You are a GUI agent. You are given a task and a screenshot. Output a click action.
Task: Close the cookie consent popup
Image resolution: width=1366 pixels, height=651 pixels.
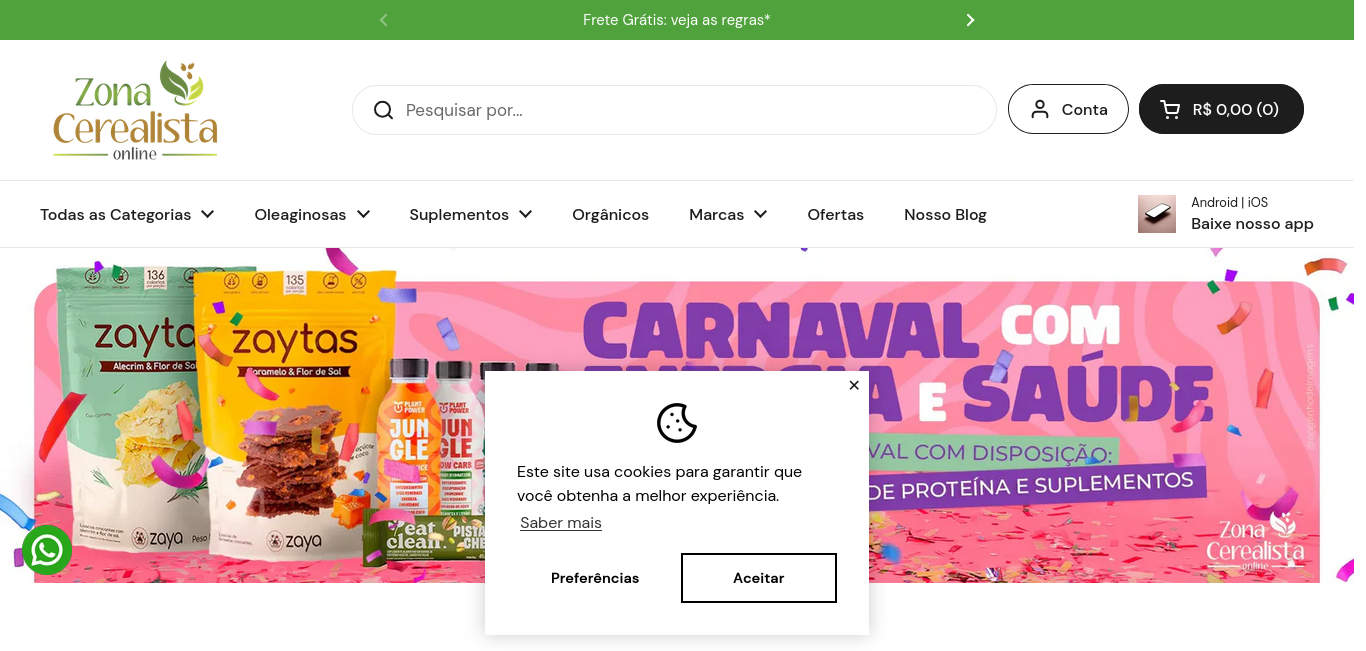click(x=854, y=385)
